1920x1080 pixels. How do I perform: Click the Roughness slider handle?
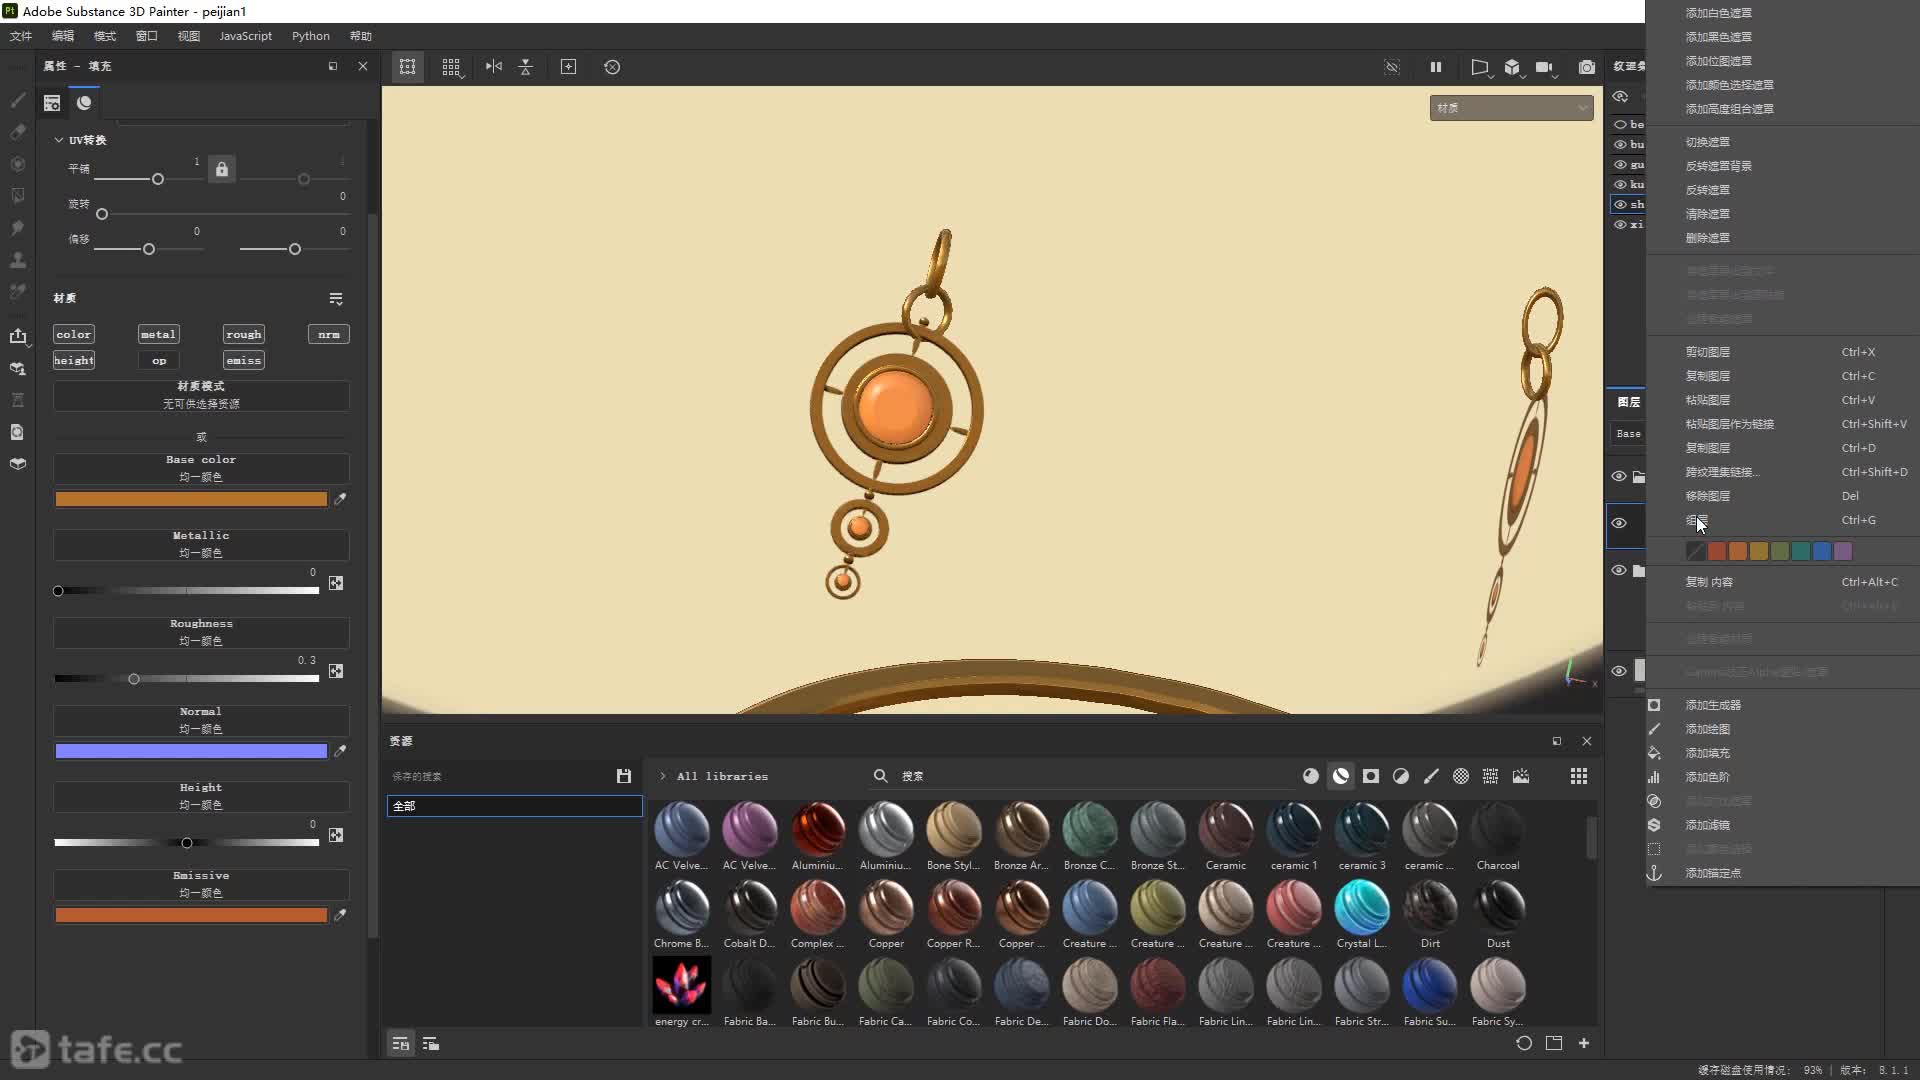(134, 679)
